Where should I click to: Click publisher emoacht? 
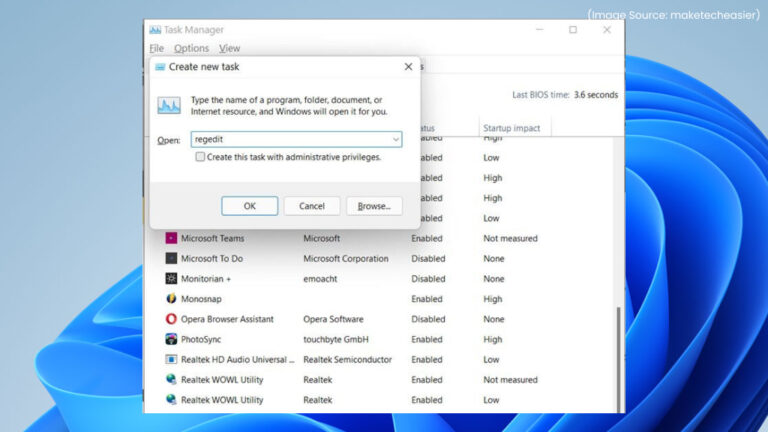(x=320, y=278)
